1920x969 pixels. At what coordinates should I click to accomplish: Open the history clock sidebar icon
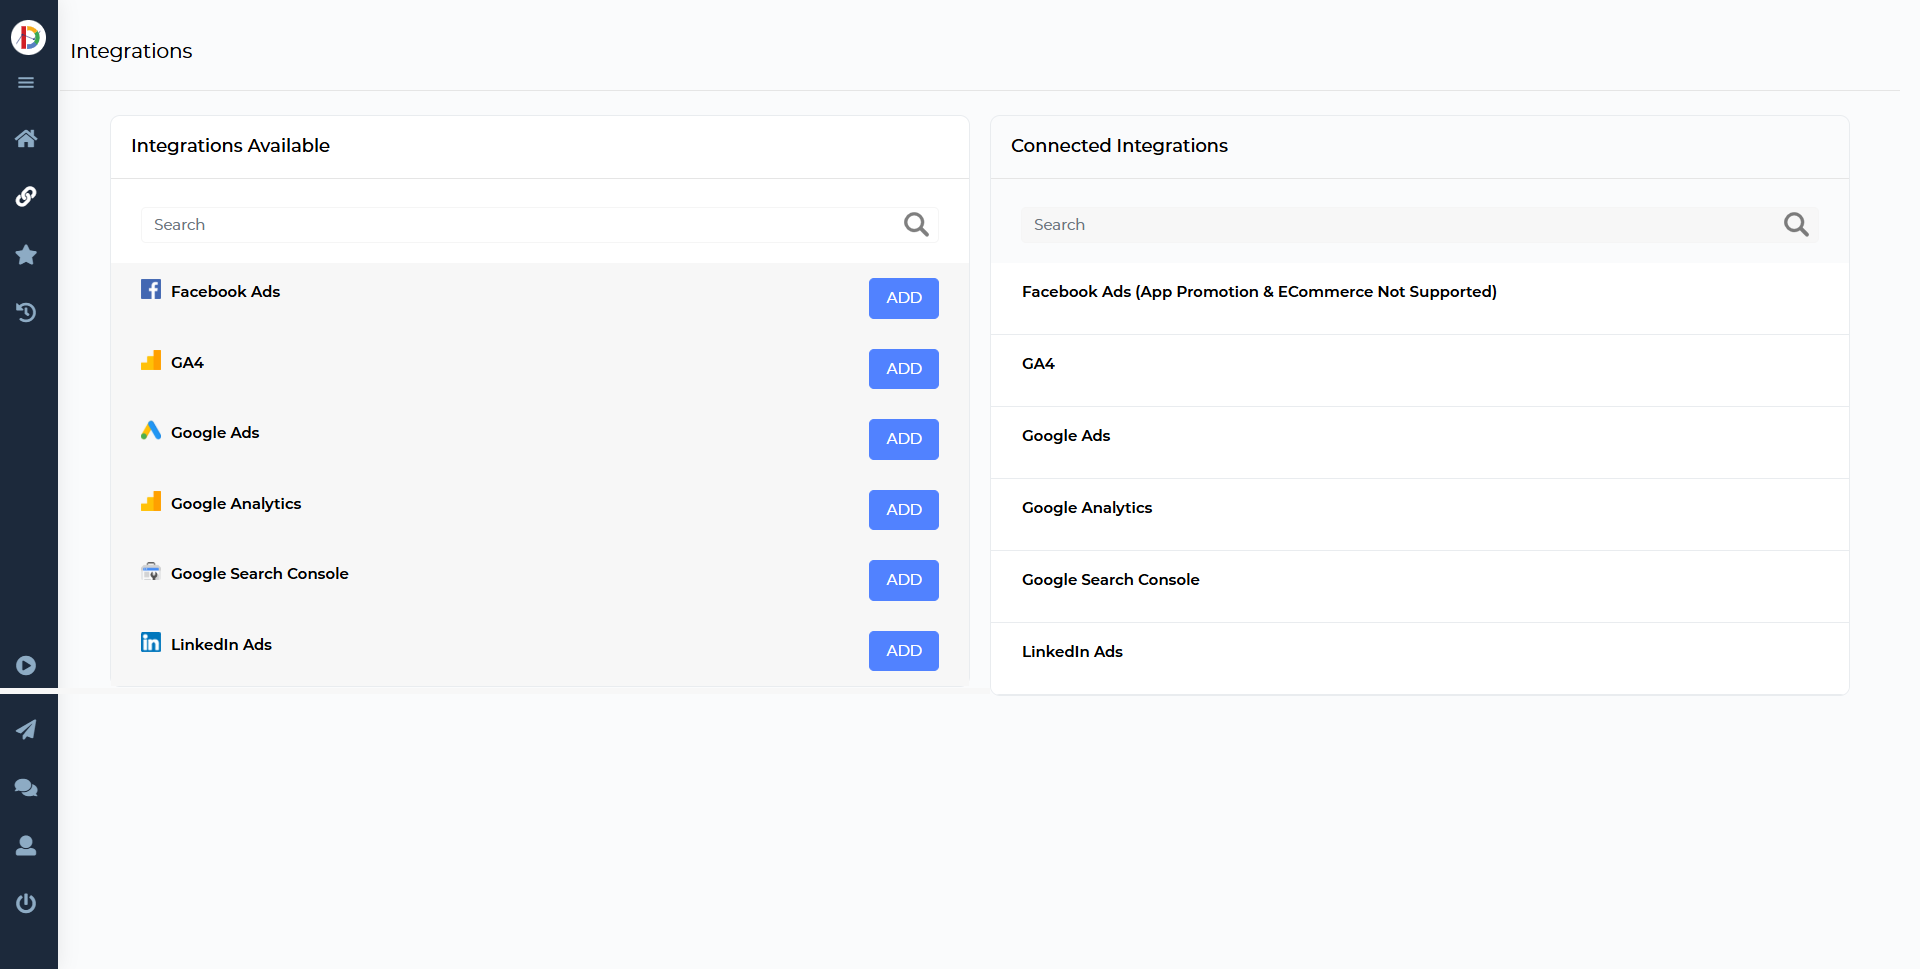coord(26,312)
